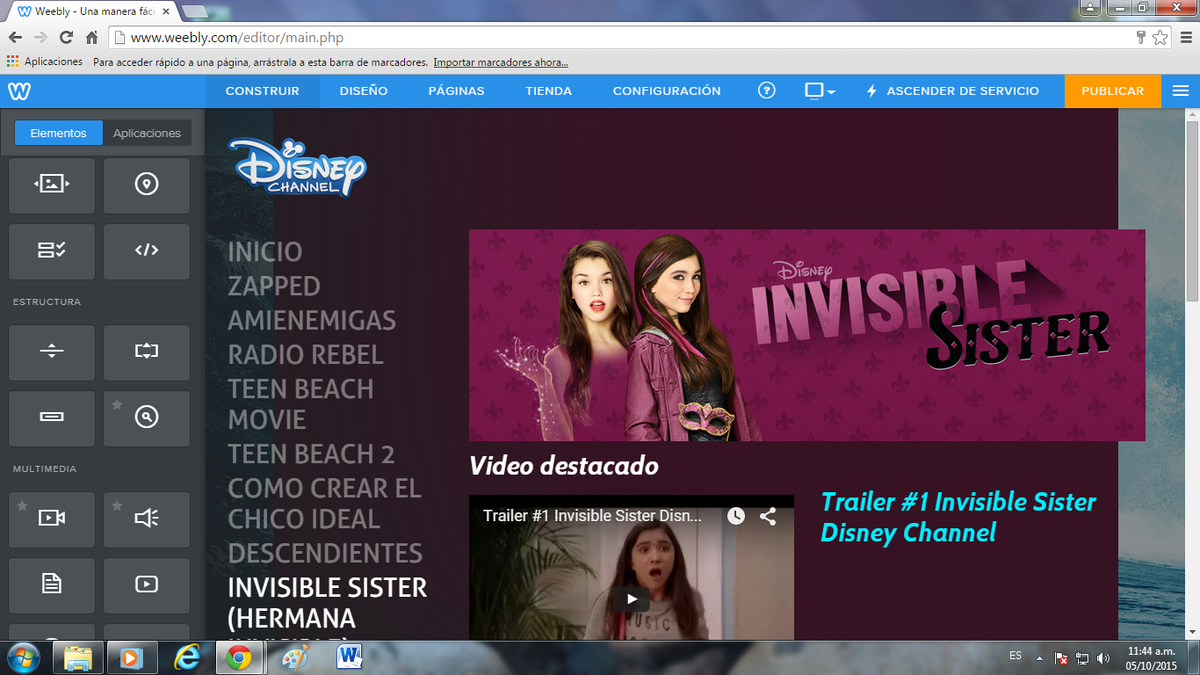
Task: Play the Invisible Sister trailer video
Action: tap(631, 599)
